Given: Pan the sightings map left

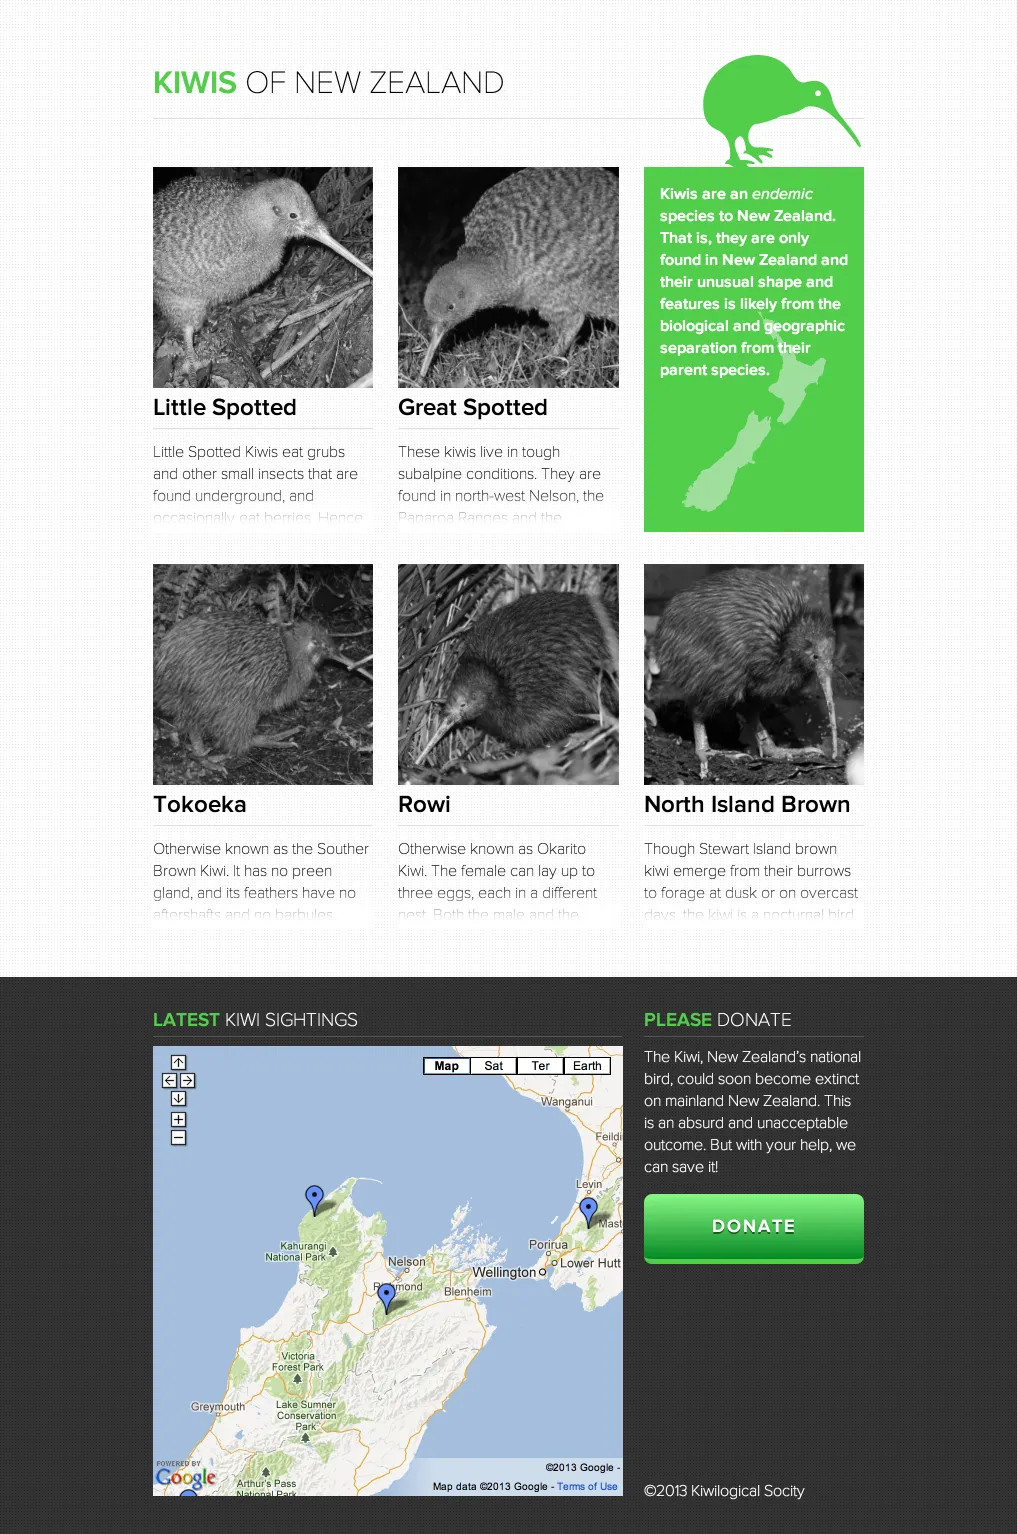Looking at the screenshot, I should [169, 1080].
